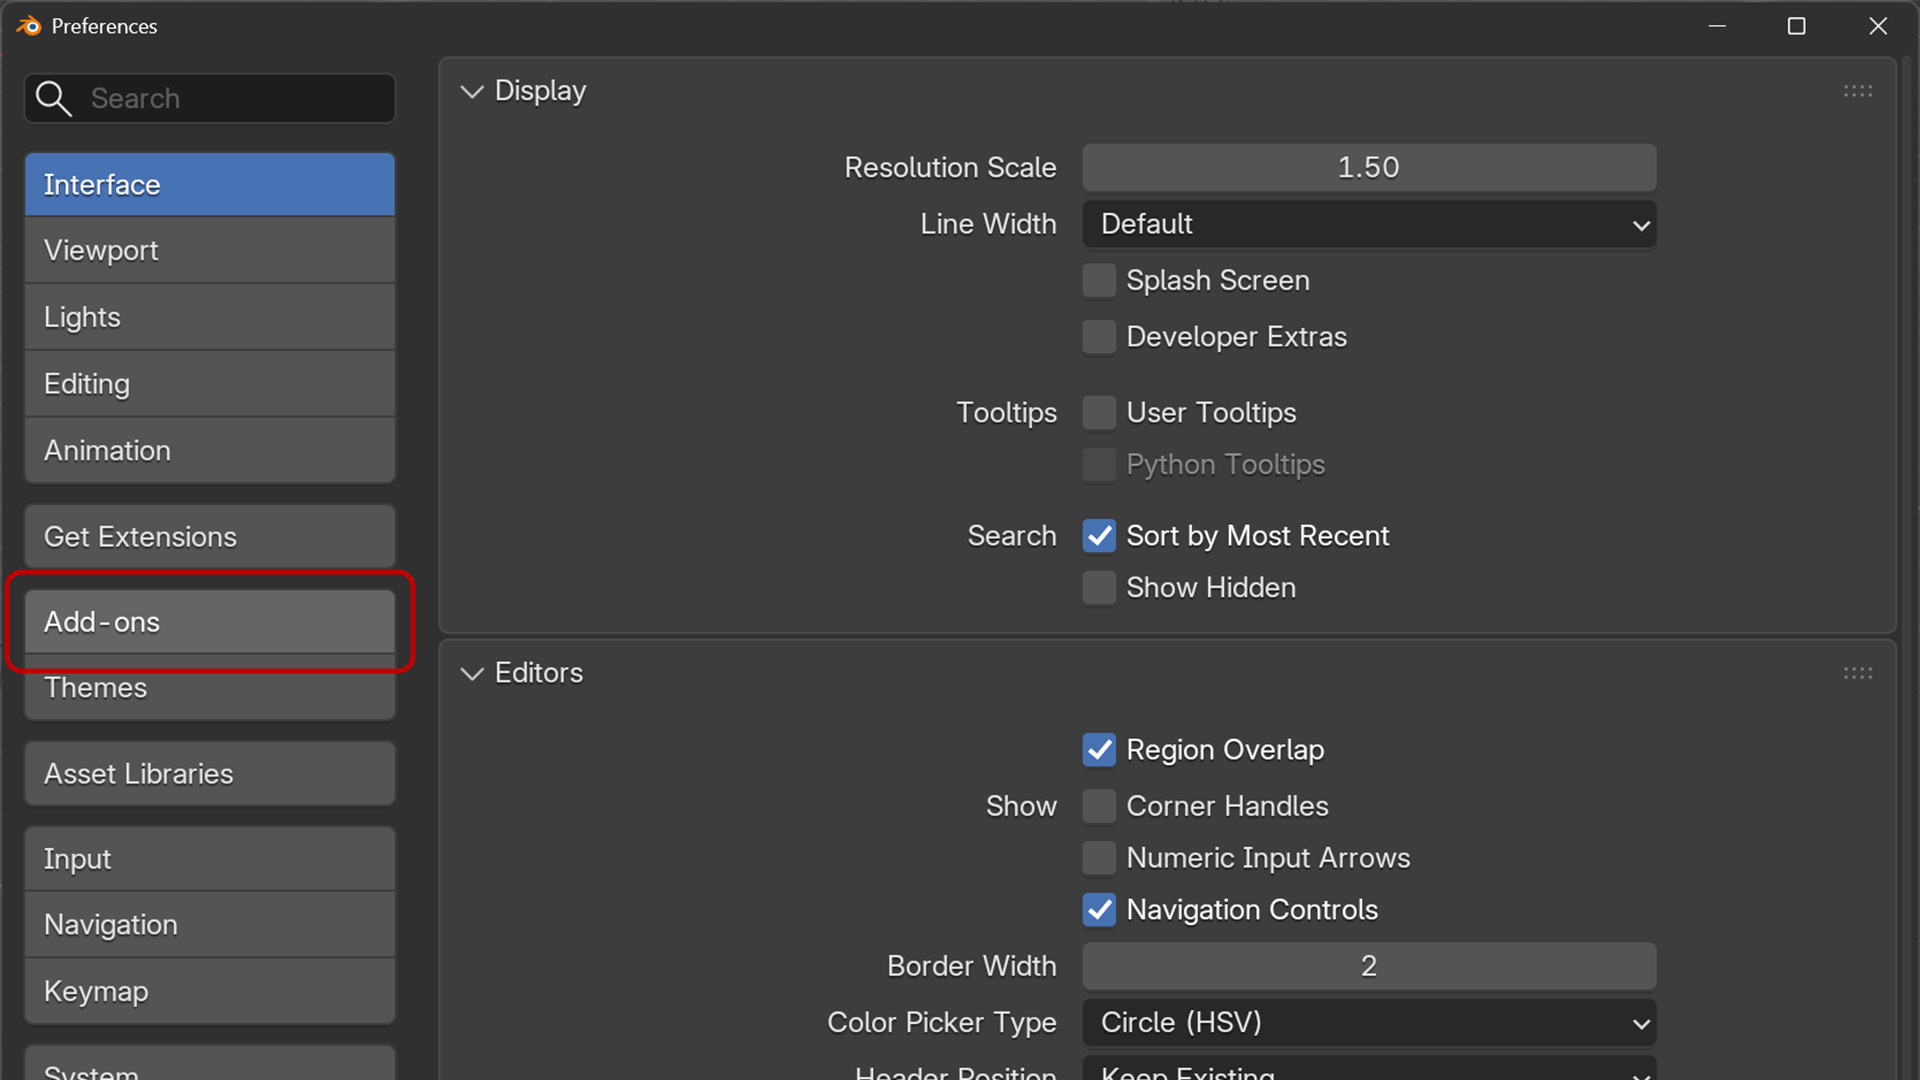The height and width of the screenshot is (1080, 1920).
Task: Uncheck Sort by Most Recent
Action: (1099, 536)
